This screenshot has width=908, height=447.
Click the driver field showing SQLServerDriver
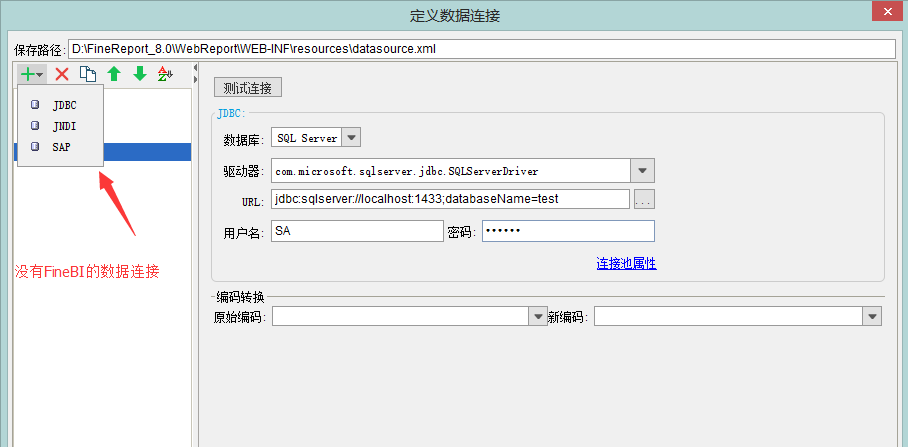451,171
